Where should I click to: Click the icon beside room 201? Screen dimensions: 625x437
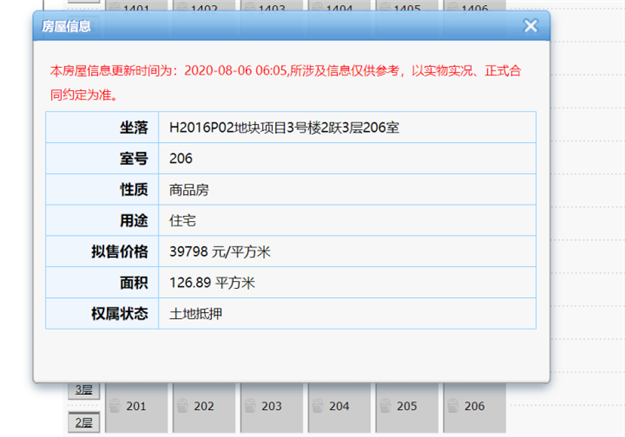pos(115,406)
